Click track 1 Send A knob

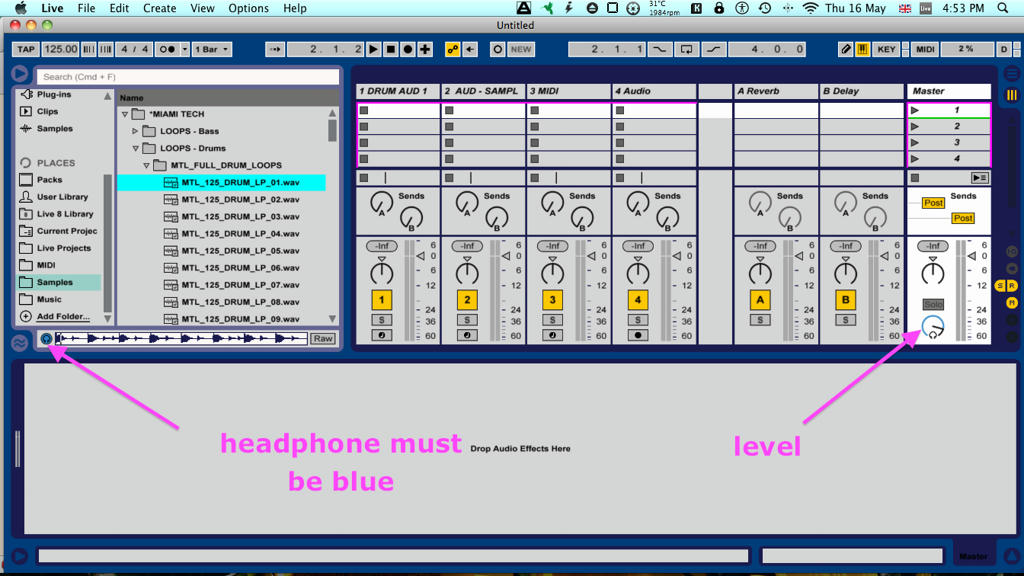coord(381,203)
